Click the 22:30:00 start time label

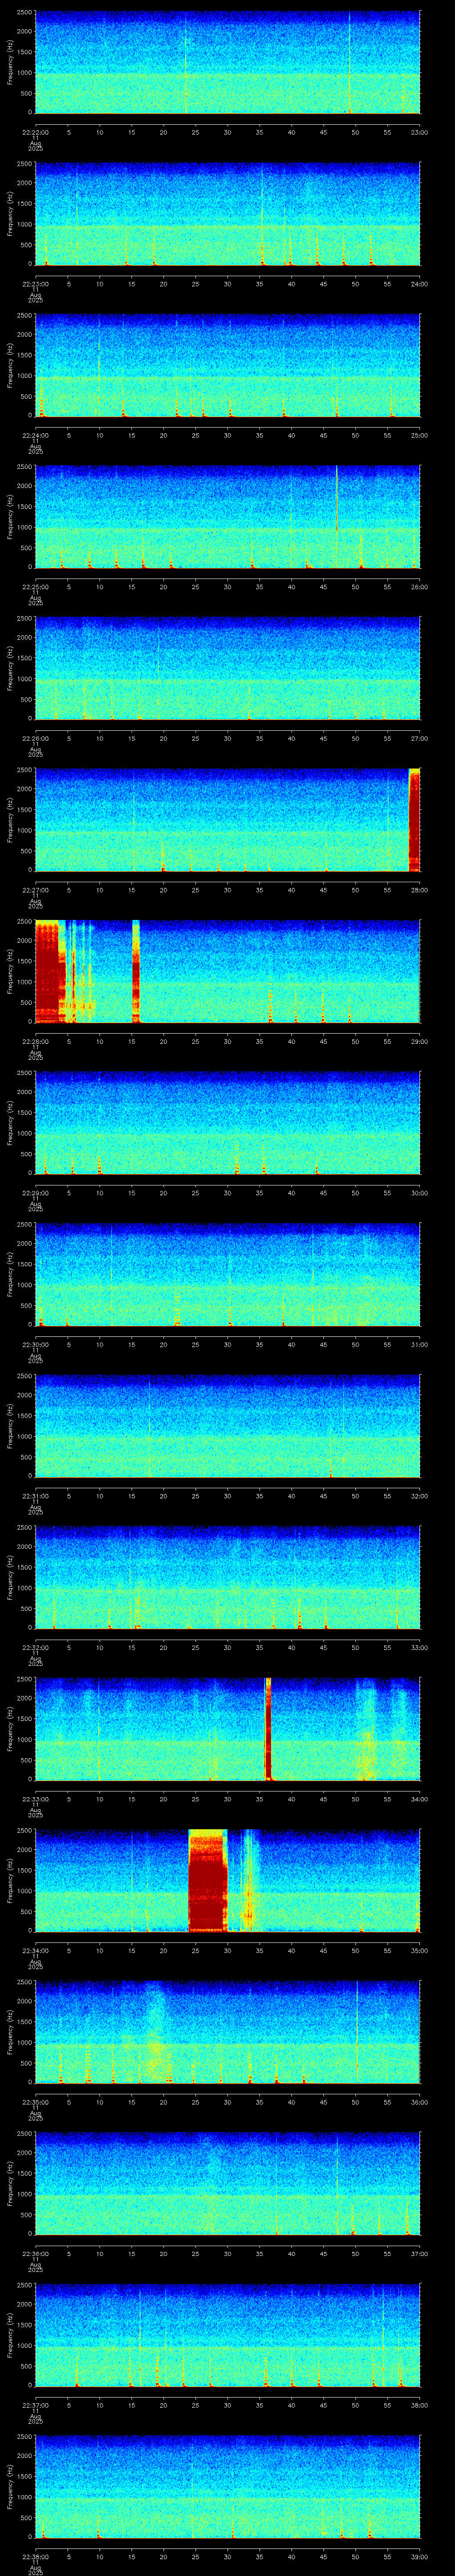pos(35,1344)
